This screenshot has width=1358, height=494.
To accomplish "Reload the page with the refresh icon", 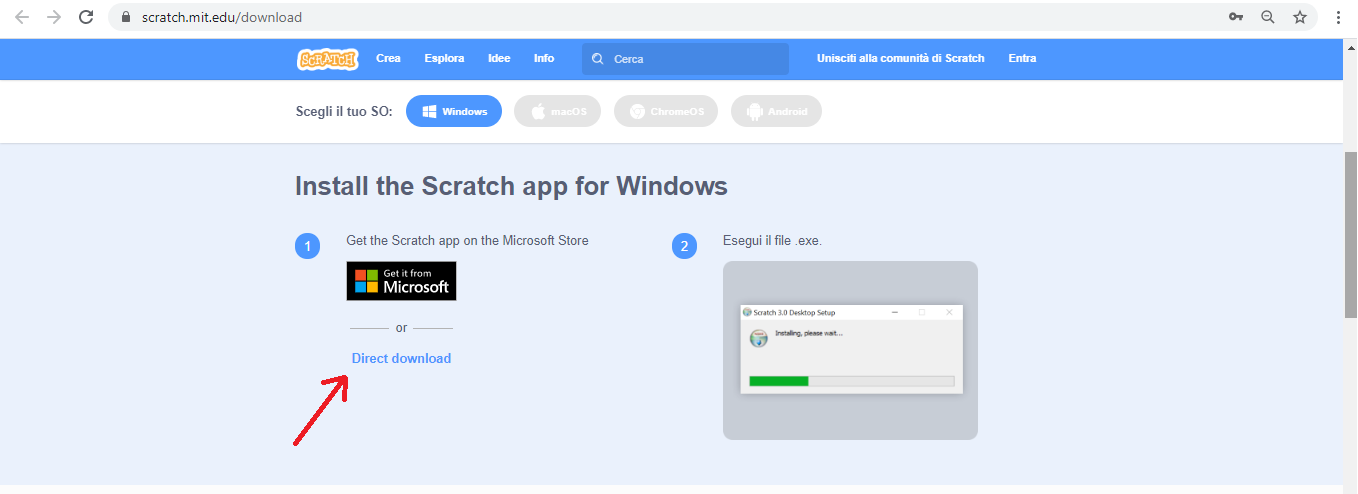I will 86,17.
